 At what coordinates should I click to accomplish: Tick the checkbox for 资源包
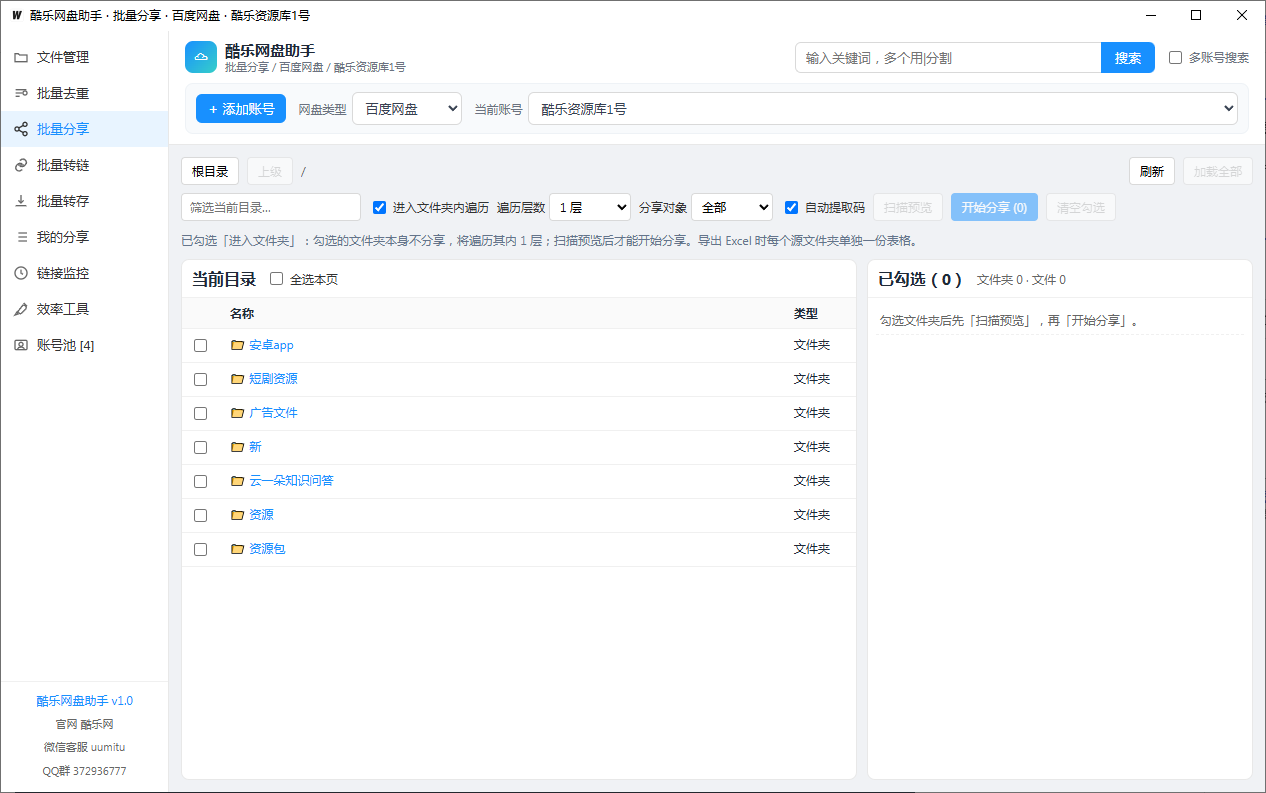pos(201,549)
